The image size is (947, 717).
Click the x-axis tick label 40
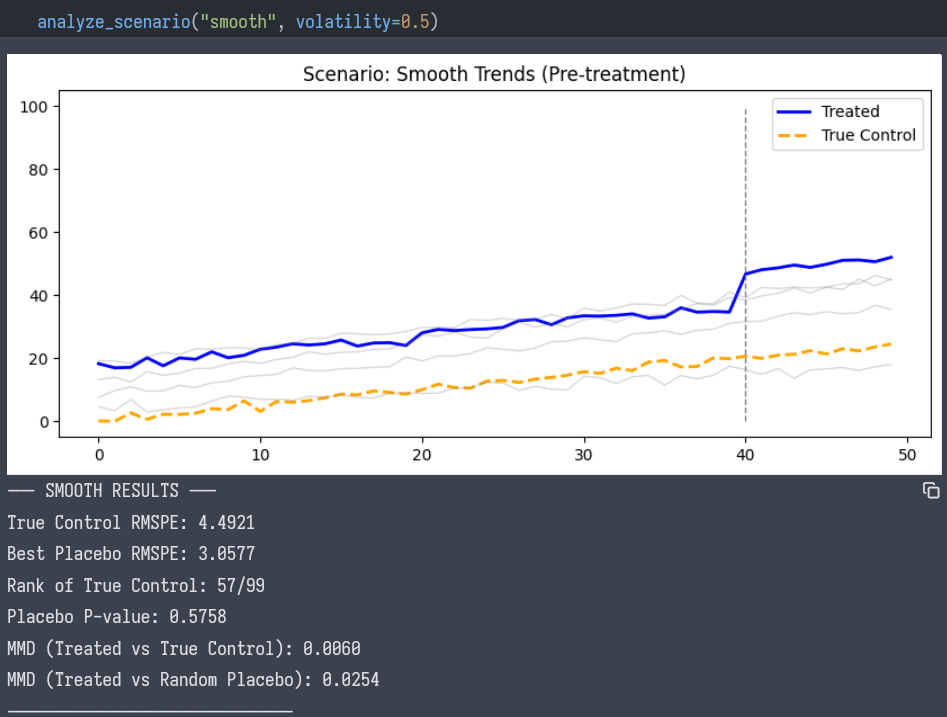point(745,453)
